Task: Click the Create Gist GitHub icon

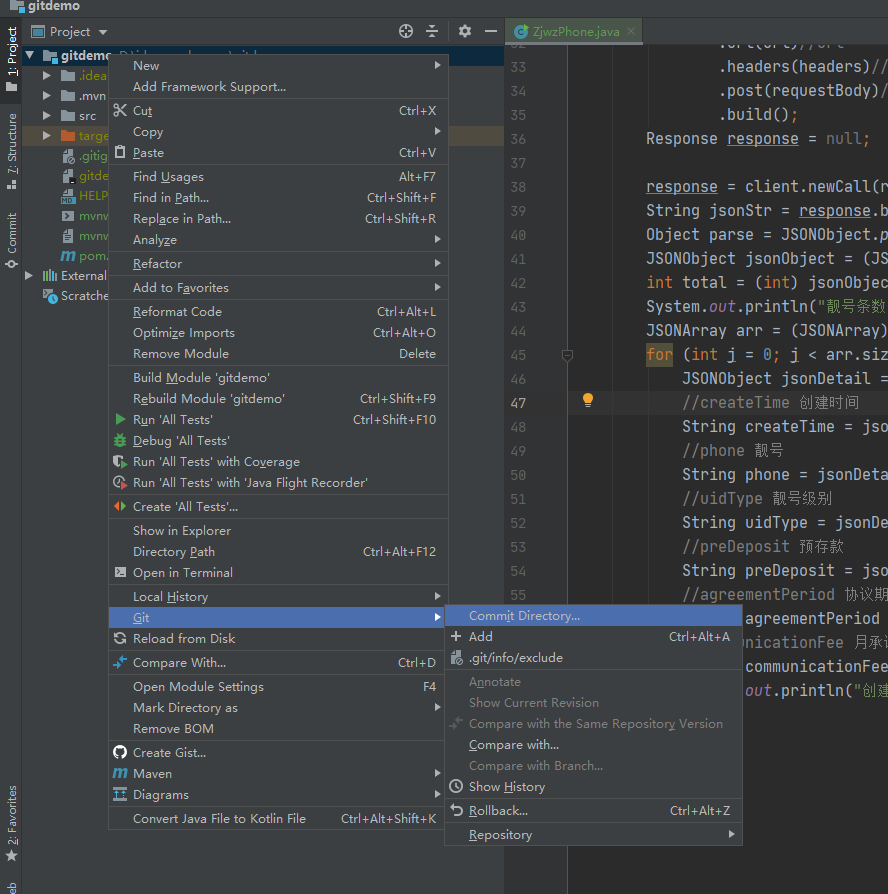Action: (120, 753)
